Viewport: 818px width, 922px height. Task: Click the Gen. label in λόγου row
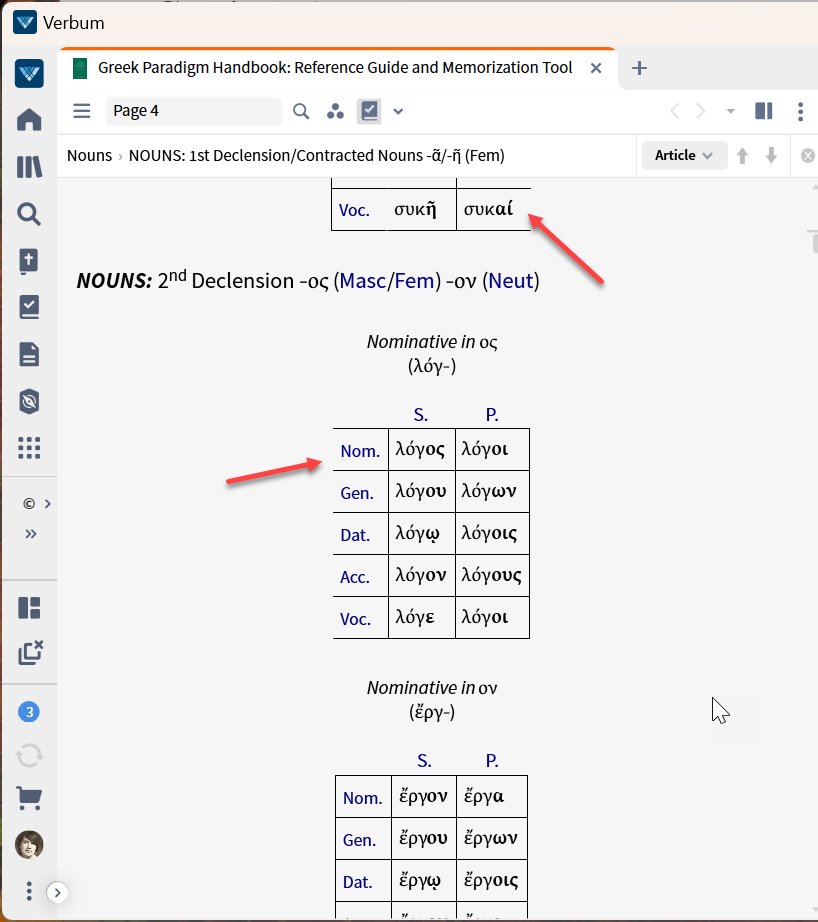point(357,493)
